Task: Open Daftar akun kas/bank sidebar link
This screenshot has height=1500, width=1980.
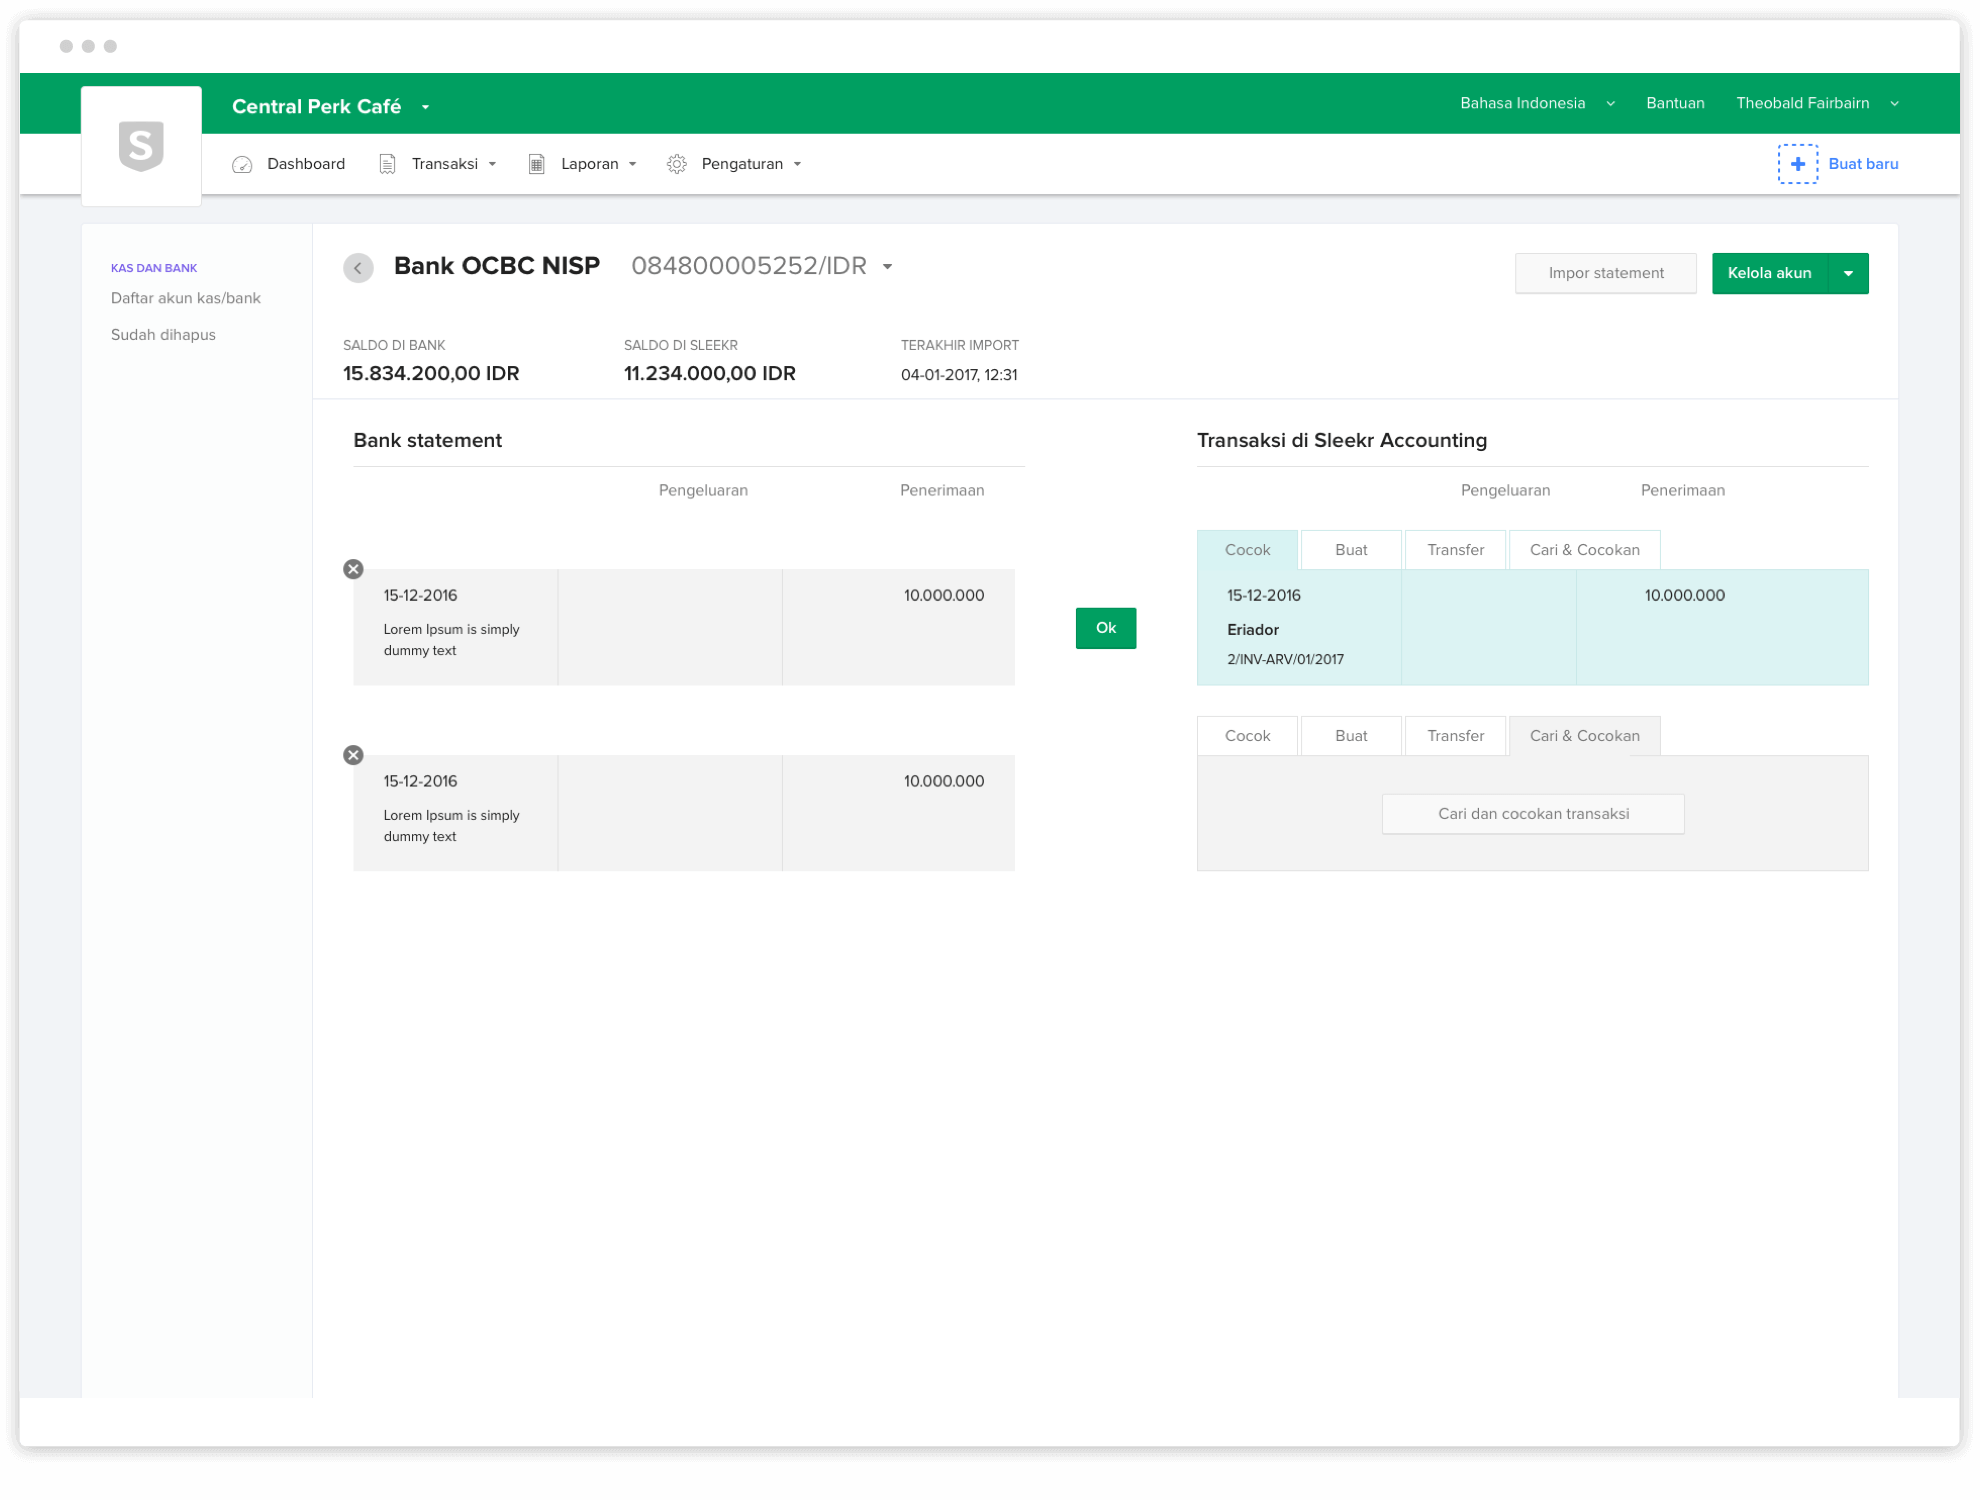Action: (186, 298)
